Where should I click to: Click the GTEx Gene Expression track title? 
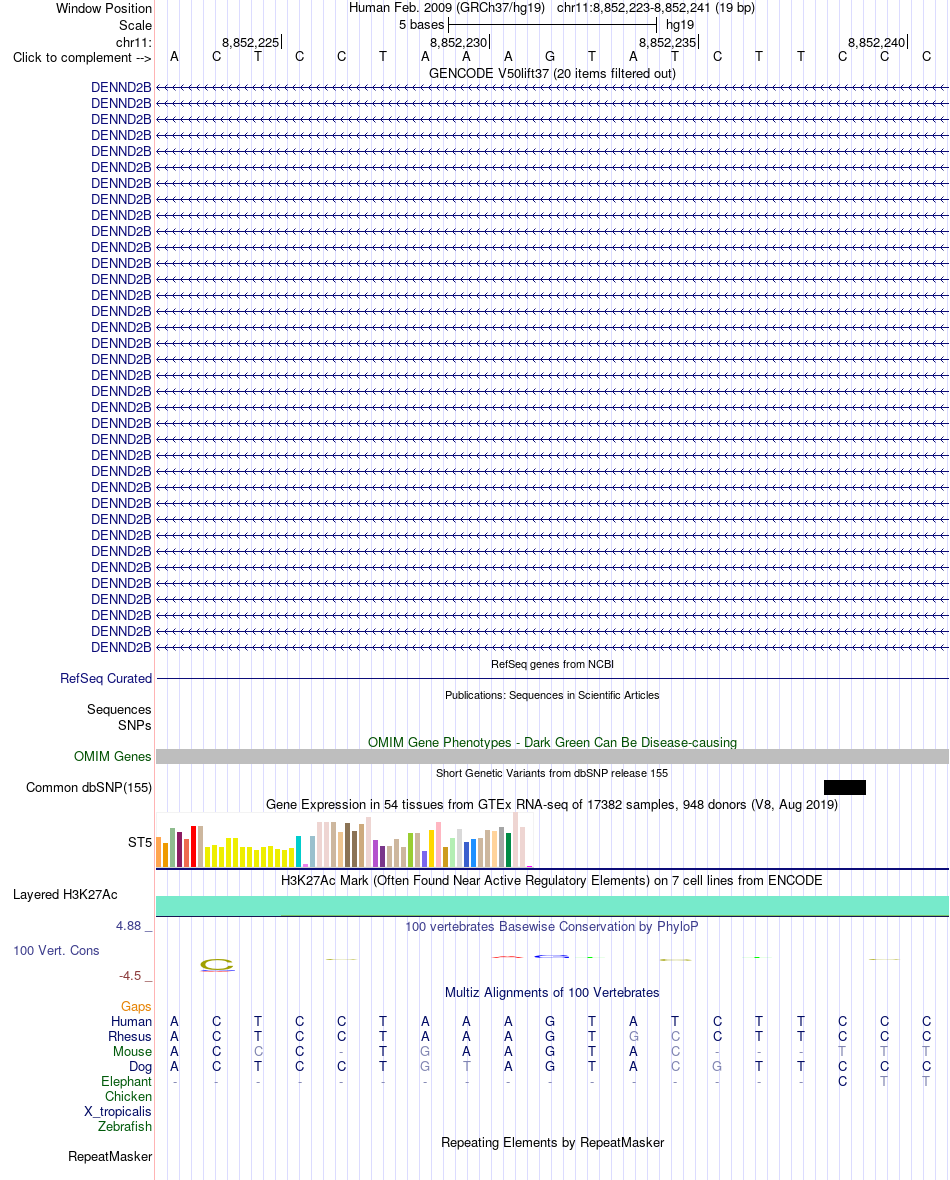coord(552,804)
